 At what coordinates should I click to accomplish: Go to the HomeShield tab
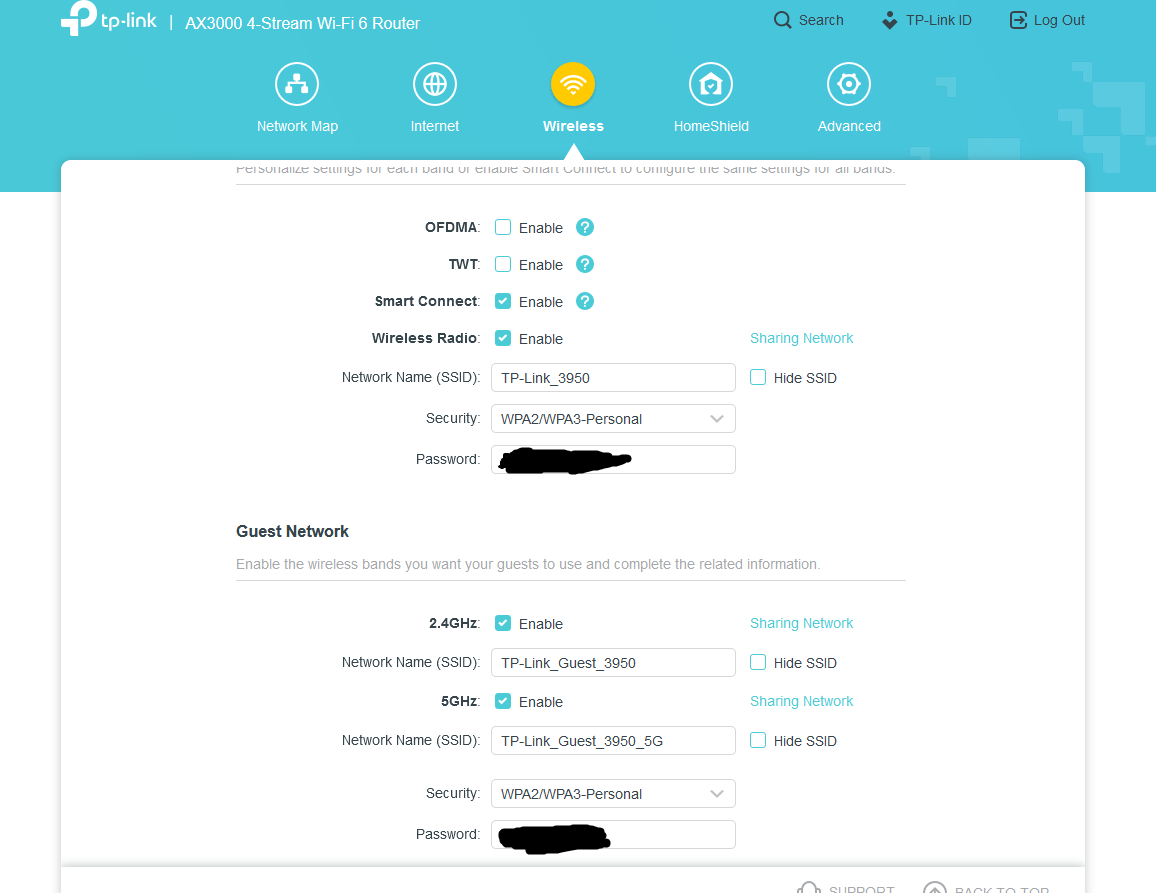click(711, 126)
